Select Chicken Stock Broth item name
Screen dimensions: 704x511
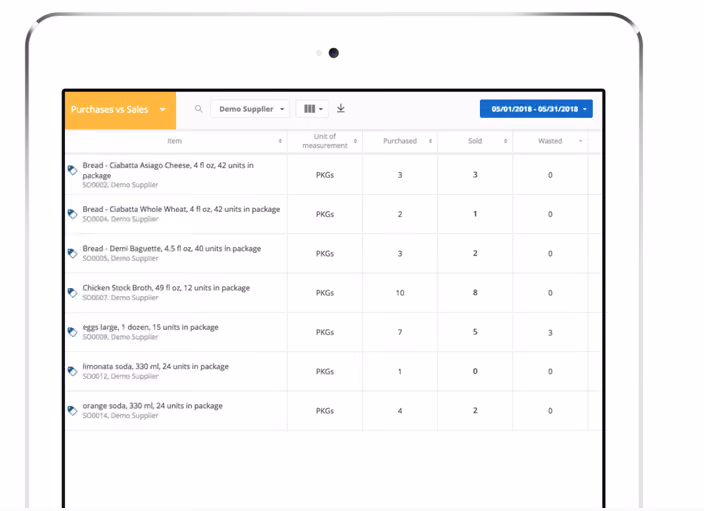point(166,288)
